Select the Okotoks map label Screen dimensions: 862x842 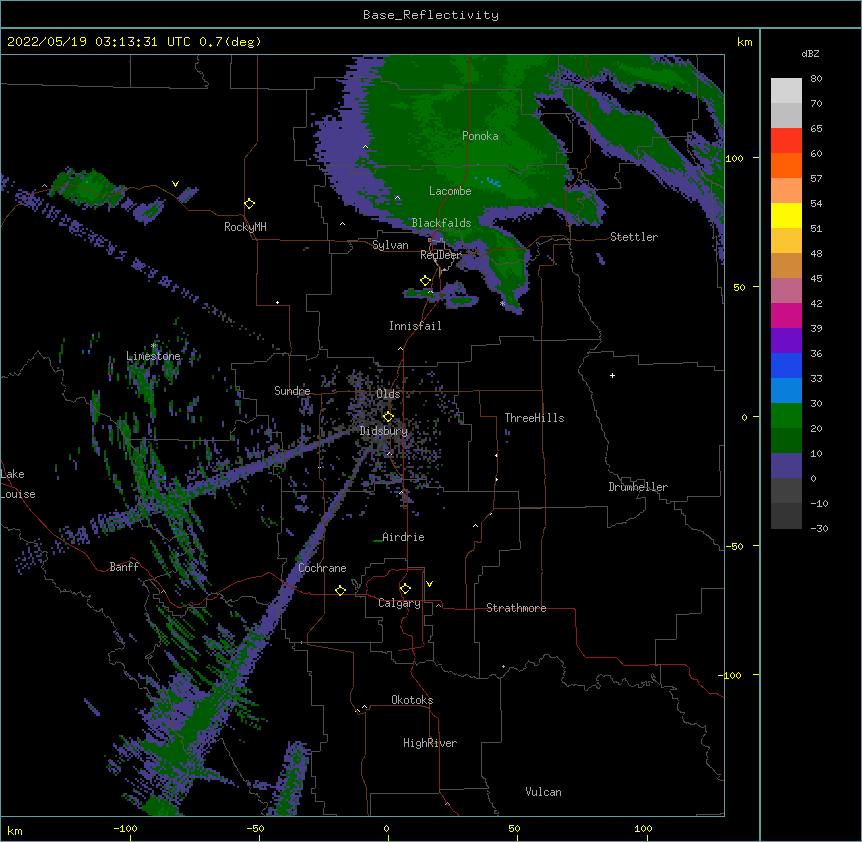[x=412, y=700]
